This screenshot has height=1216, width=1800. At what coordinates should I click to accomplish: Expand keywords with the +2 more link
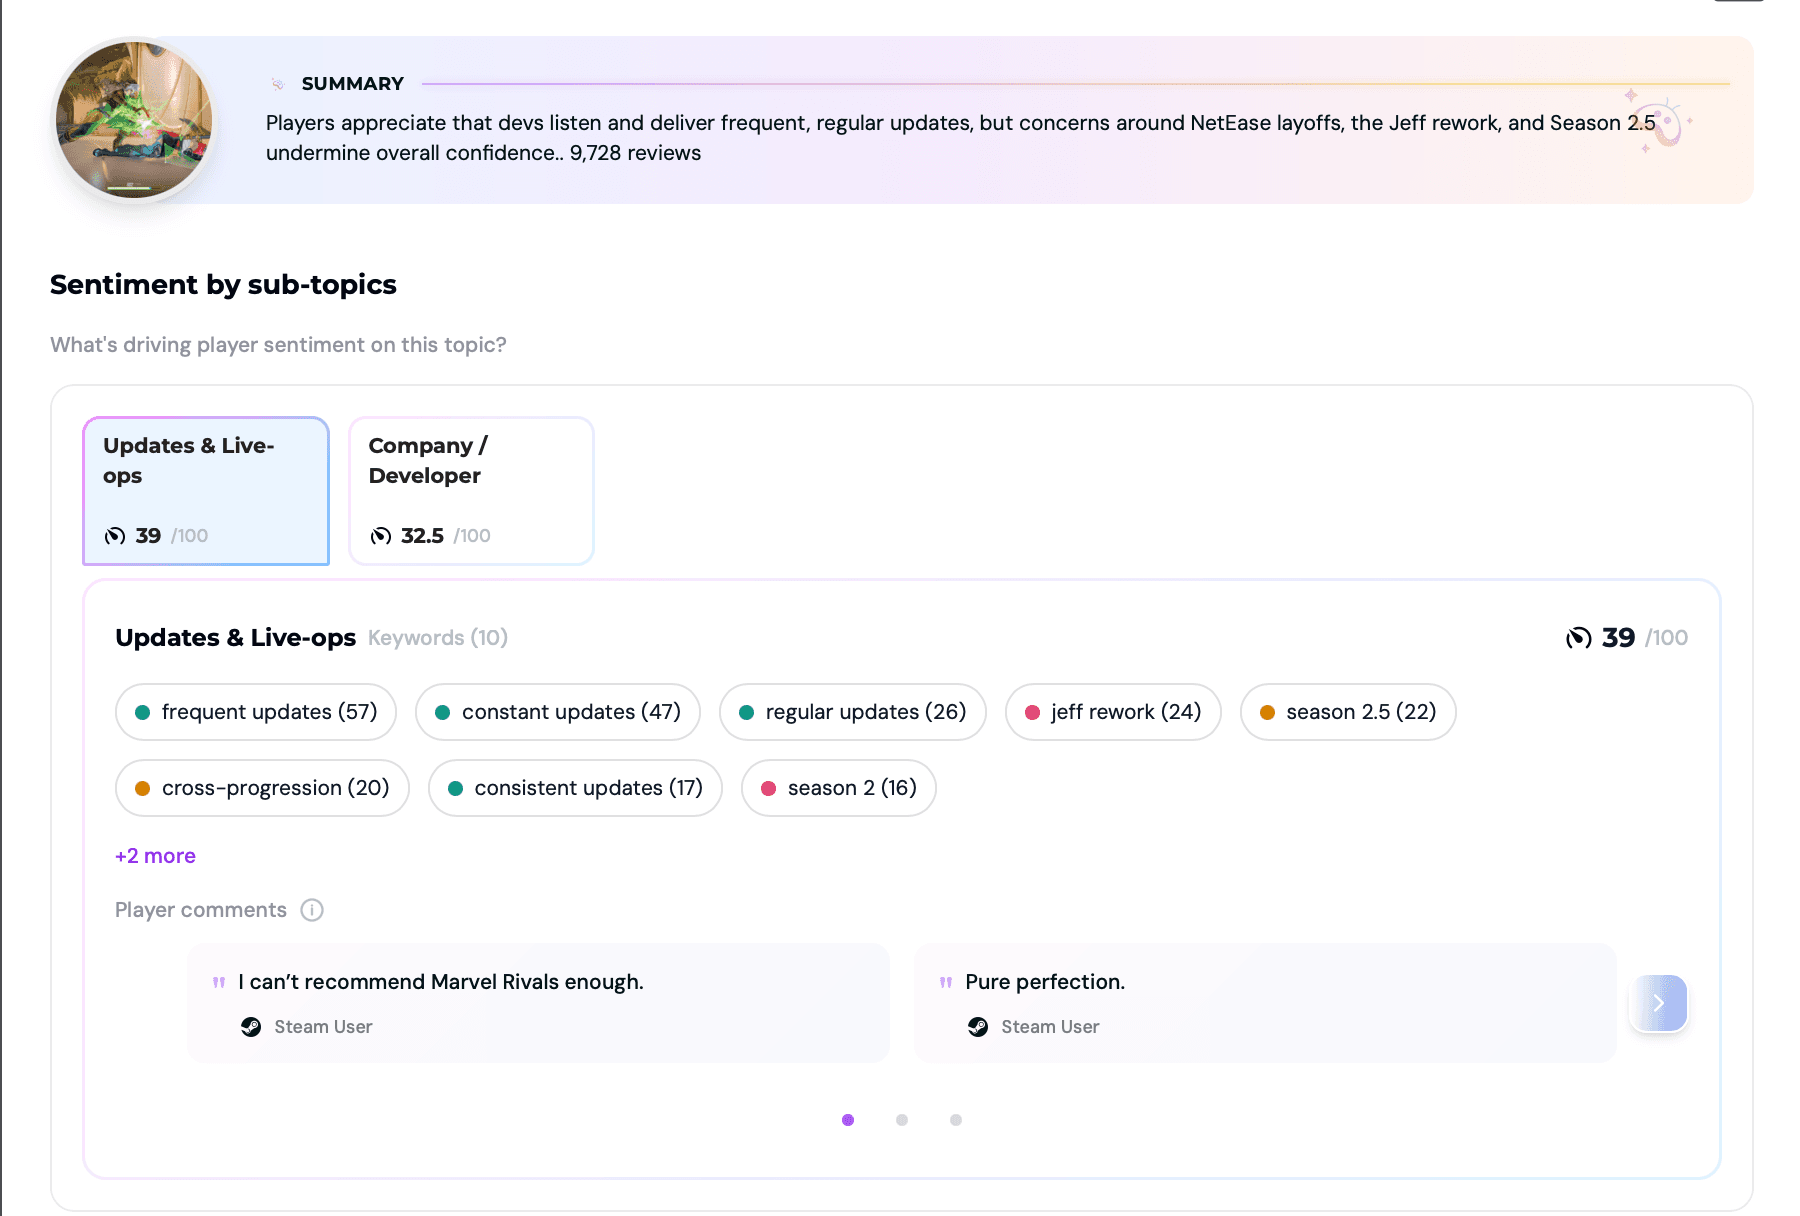[155, 856]
